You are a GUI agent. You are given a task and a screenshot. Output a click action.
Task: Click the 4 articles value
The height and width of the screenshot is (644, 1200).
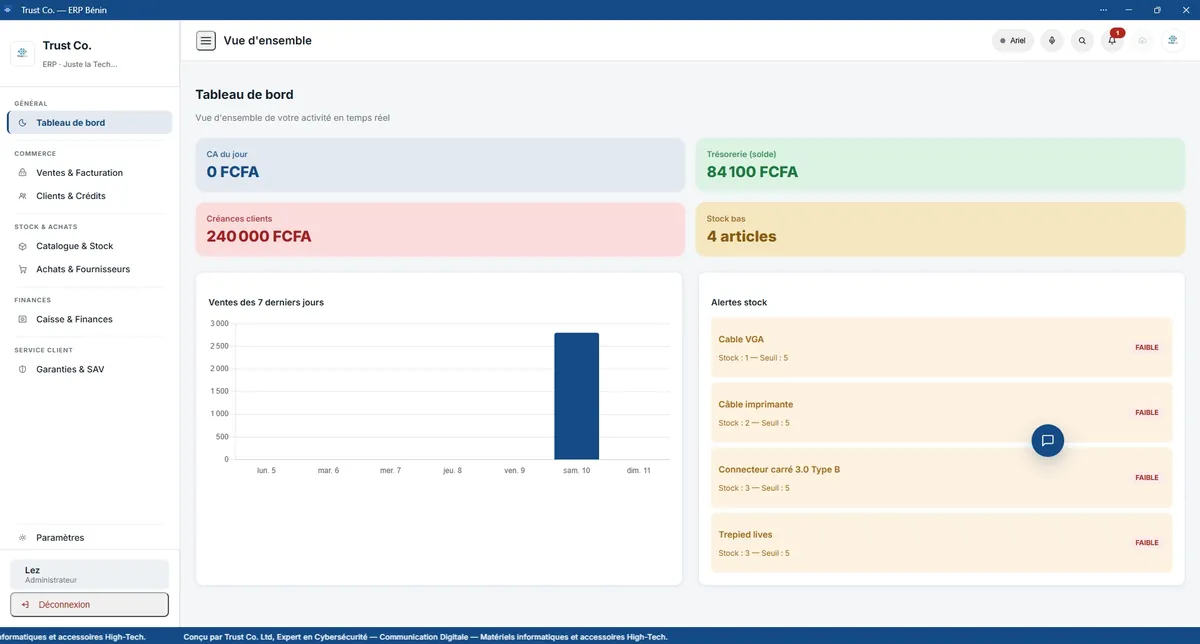coord(742,237)
